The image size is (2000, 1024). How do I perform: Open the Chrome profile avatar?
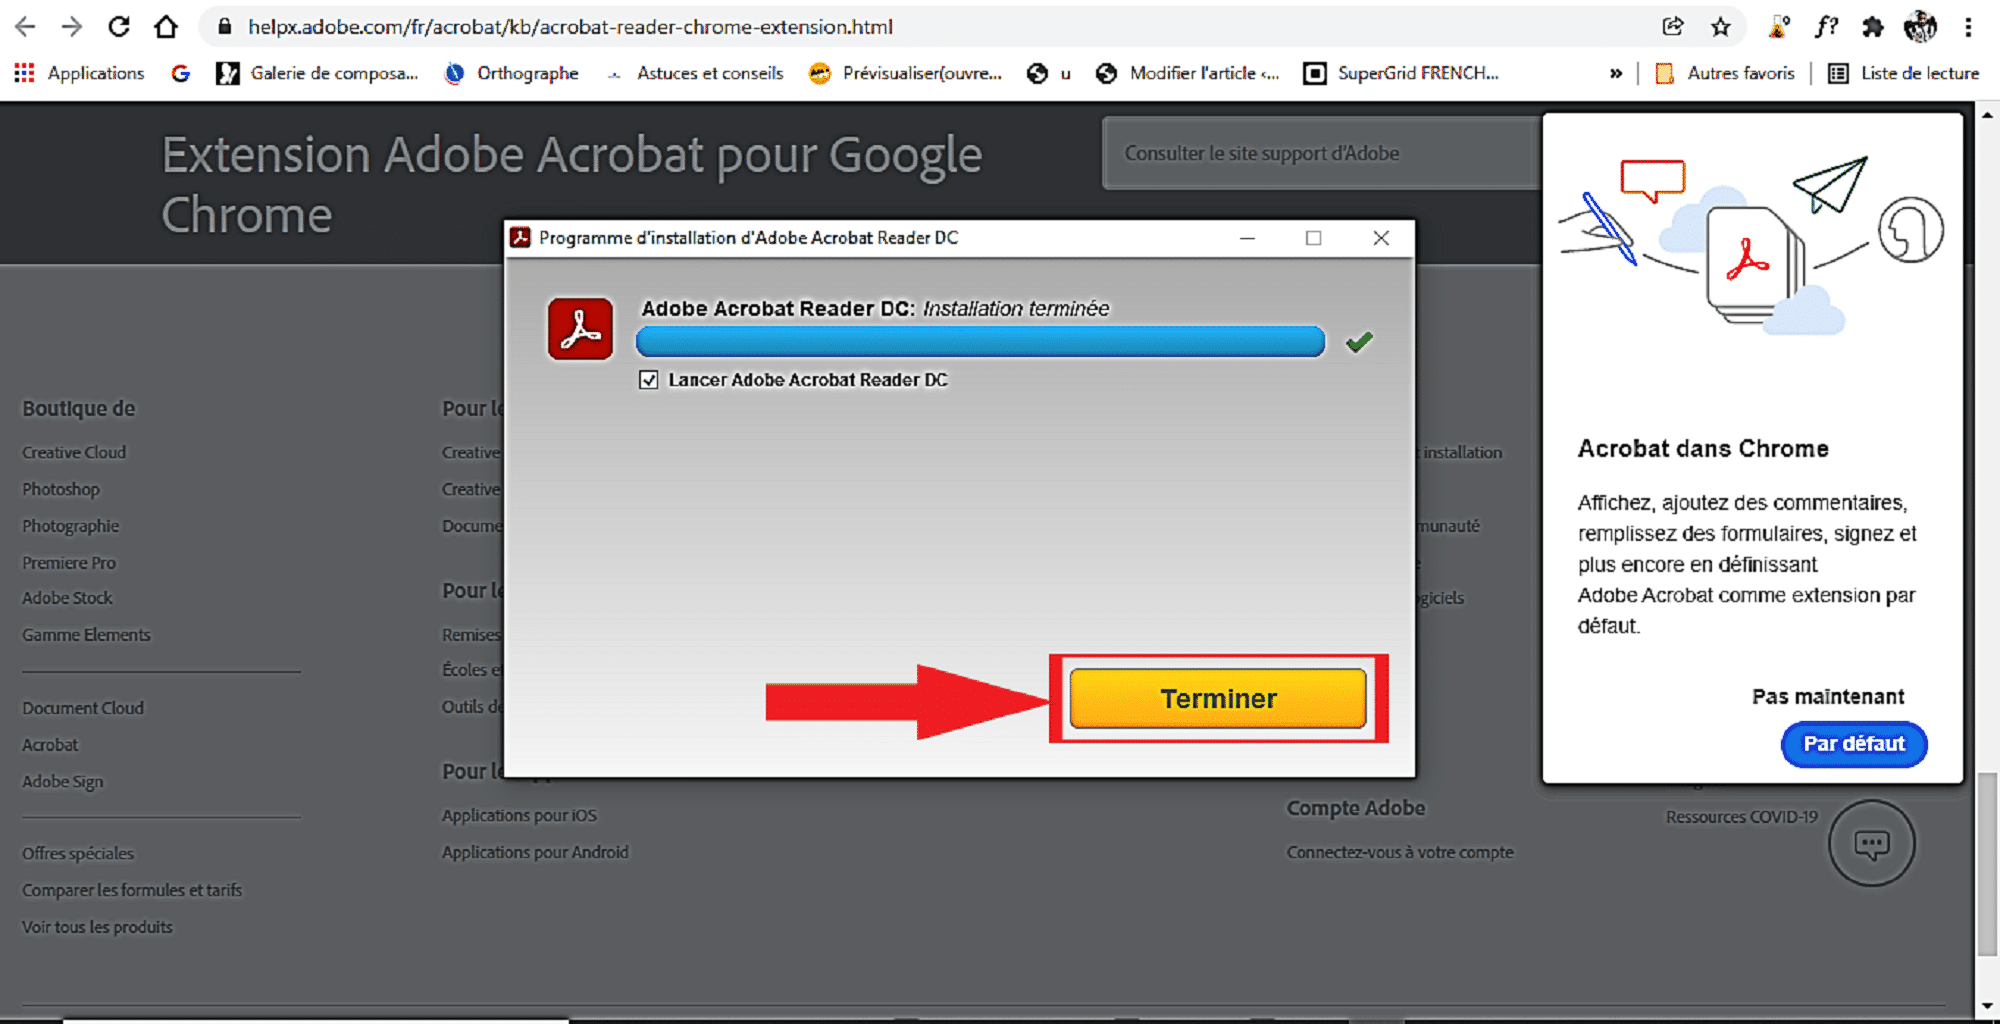click(1920, 27)
